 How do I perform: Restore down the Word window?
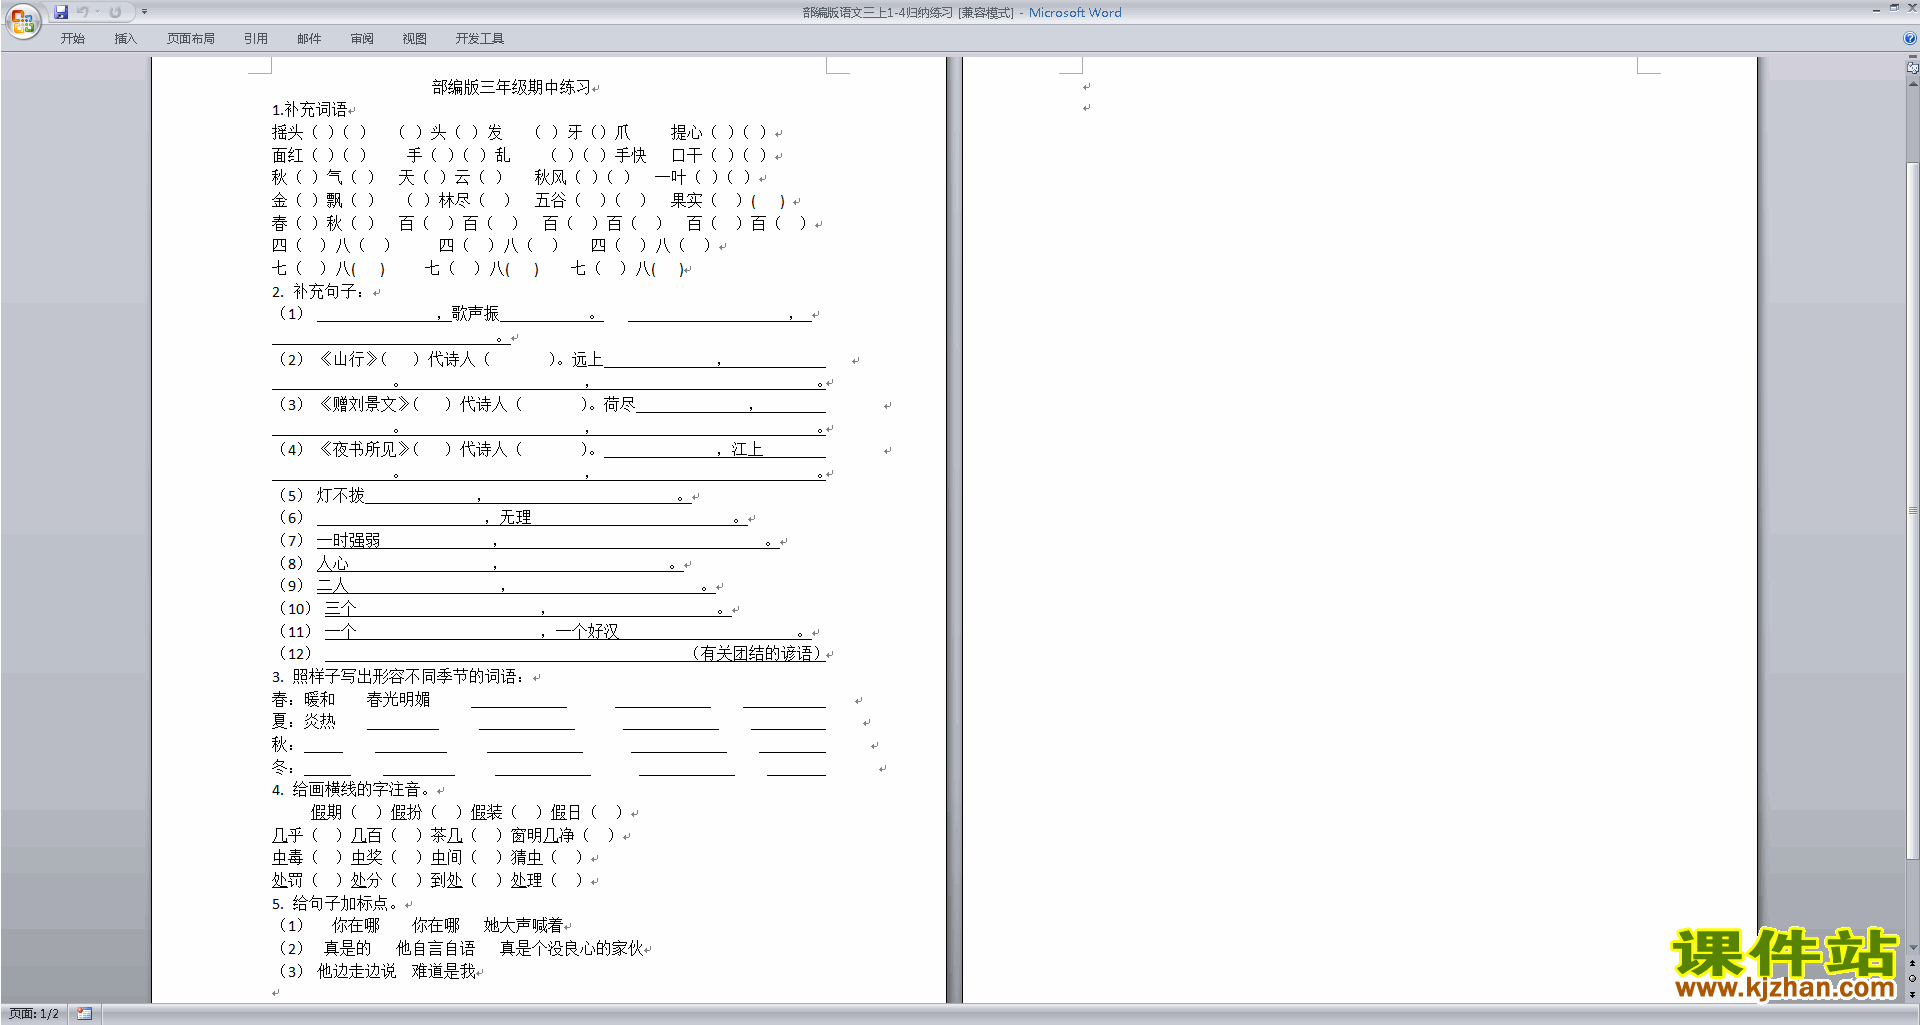pyautogui.click(x=1893, y=8)
